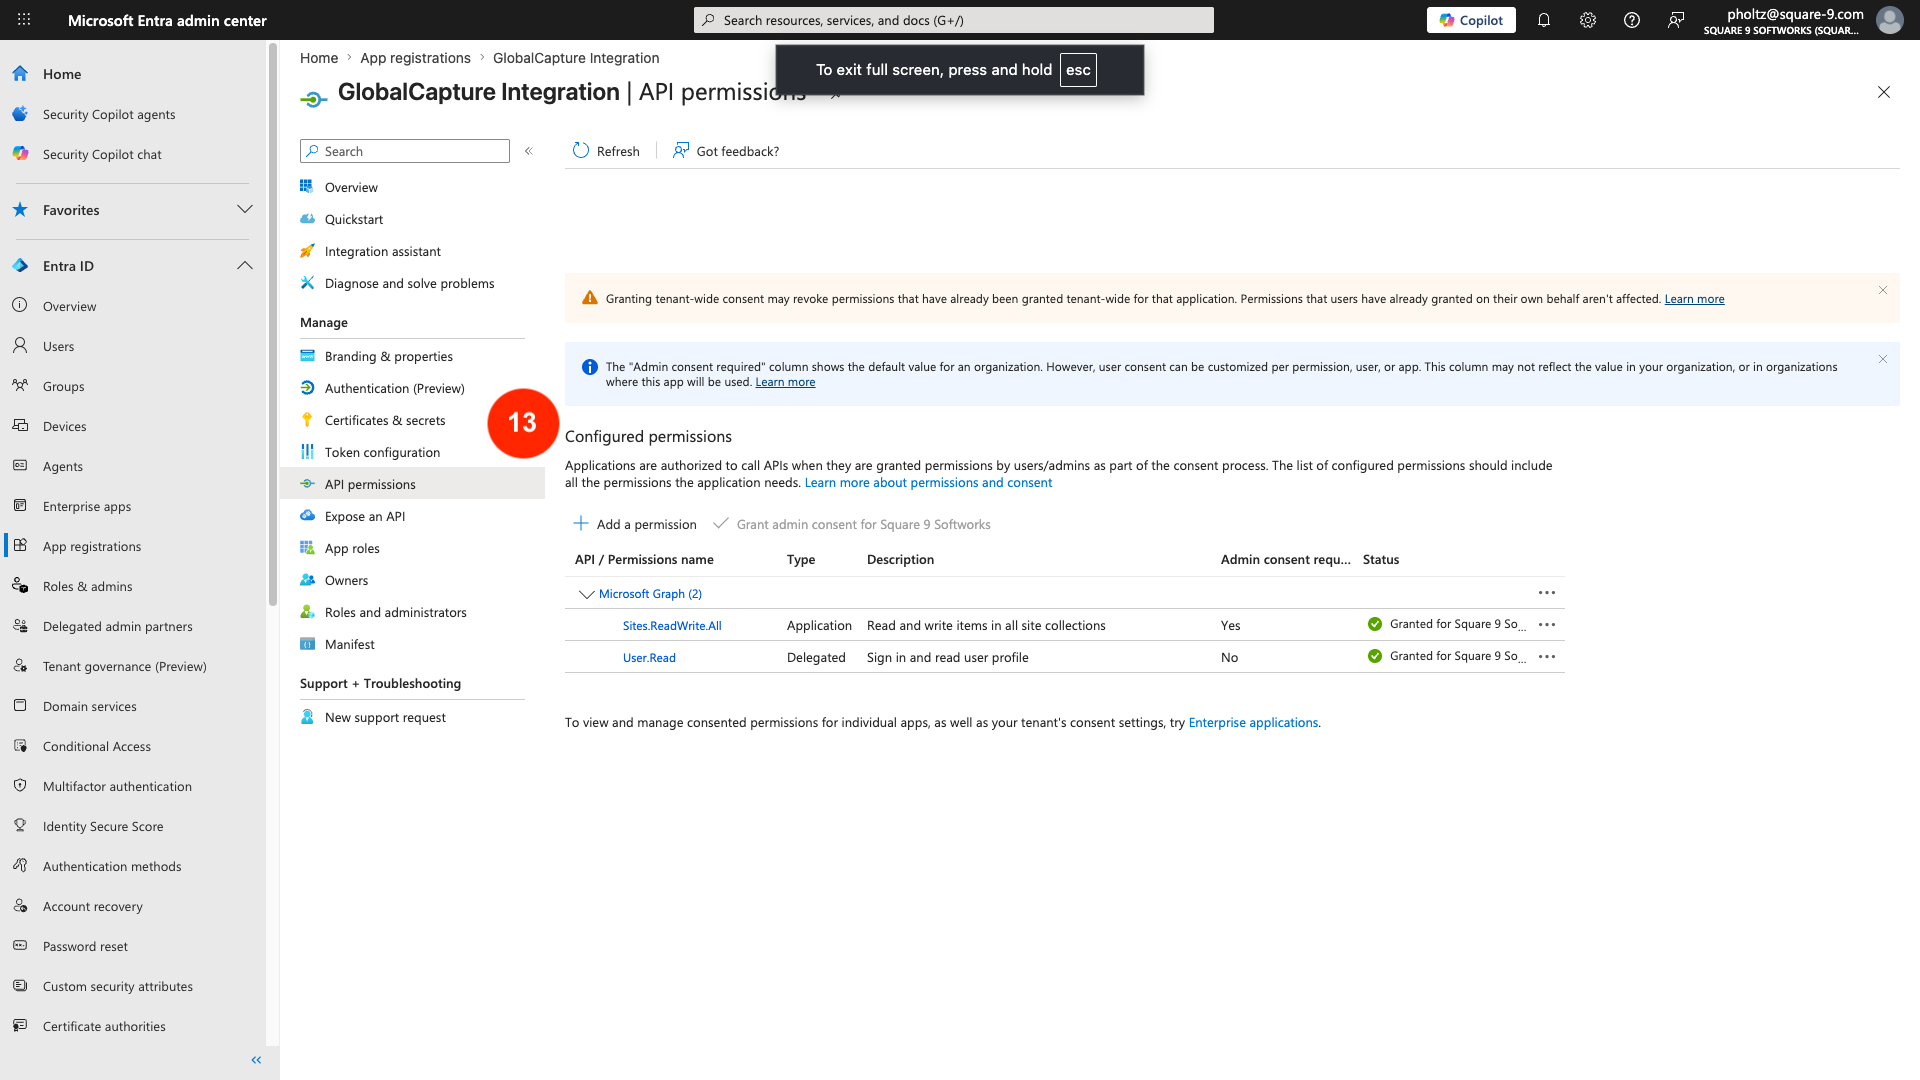Viewport: 1920px width, 1080px height.
Task: Click the top bar feedback icon
Action: coord(1676,20)
